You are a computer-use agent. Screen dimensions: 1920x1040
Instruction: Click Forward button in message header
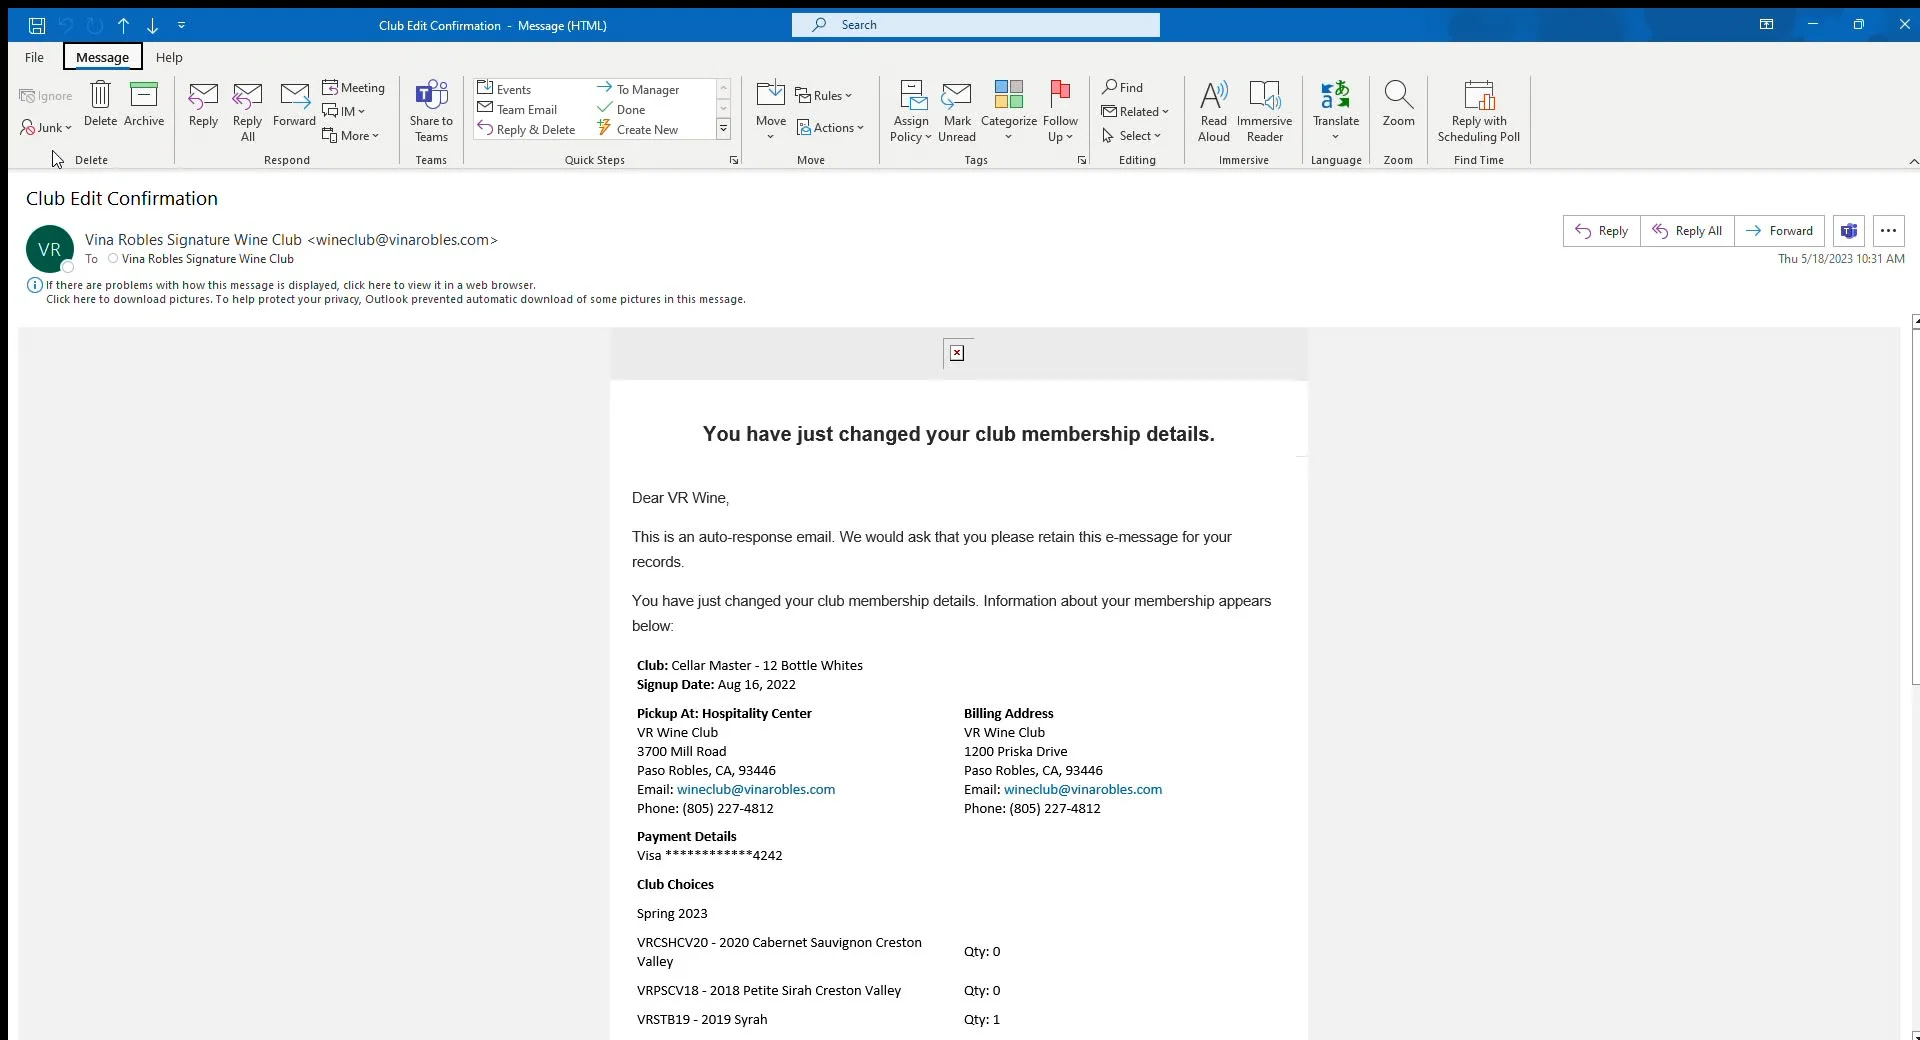click(x=1779, y=231)
